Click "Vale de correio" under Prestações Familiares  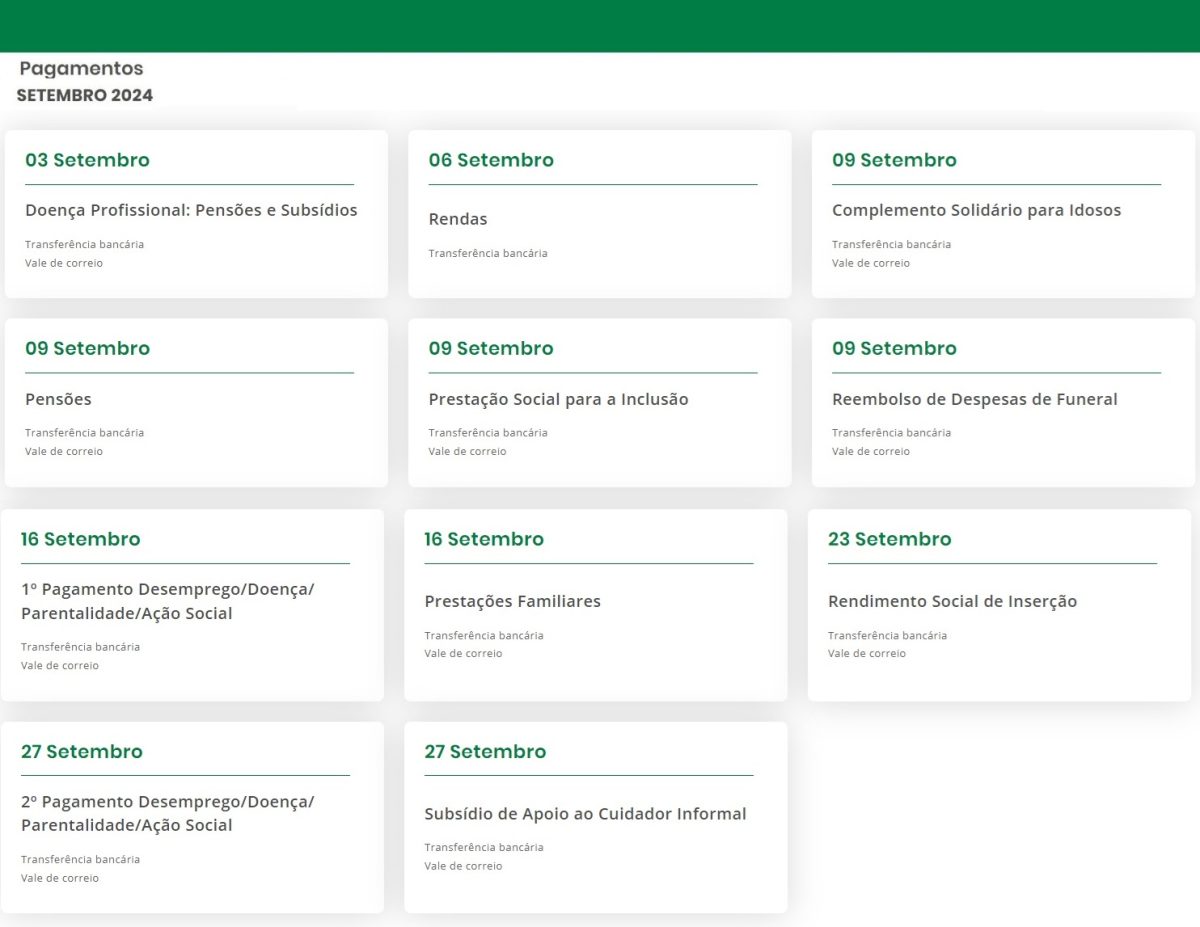(463, 653)
